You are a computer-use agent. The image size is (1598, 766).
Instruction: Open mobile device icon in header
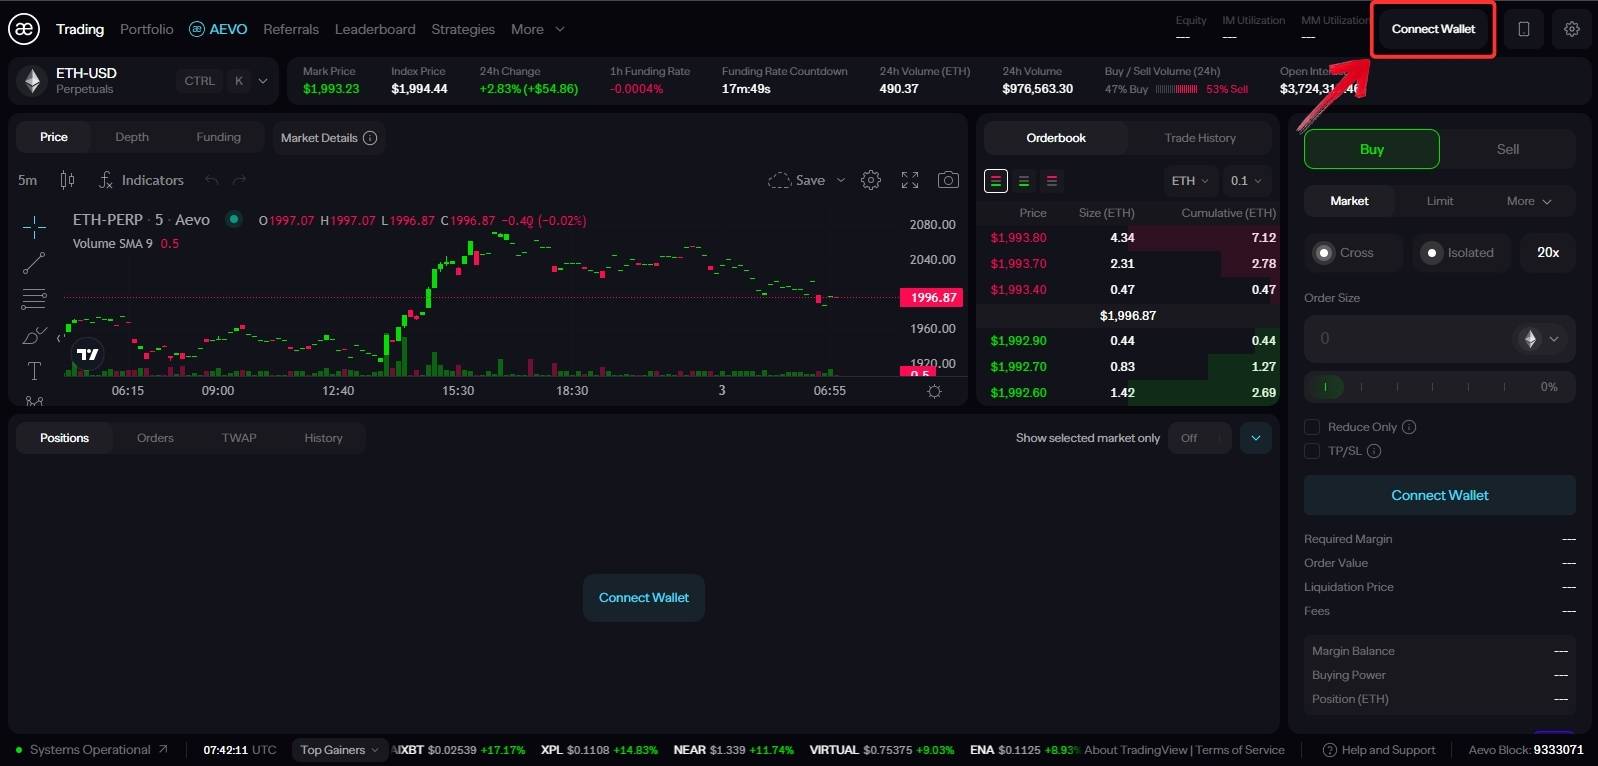coord(1524,29)
